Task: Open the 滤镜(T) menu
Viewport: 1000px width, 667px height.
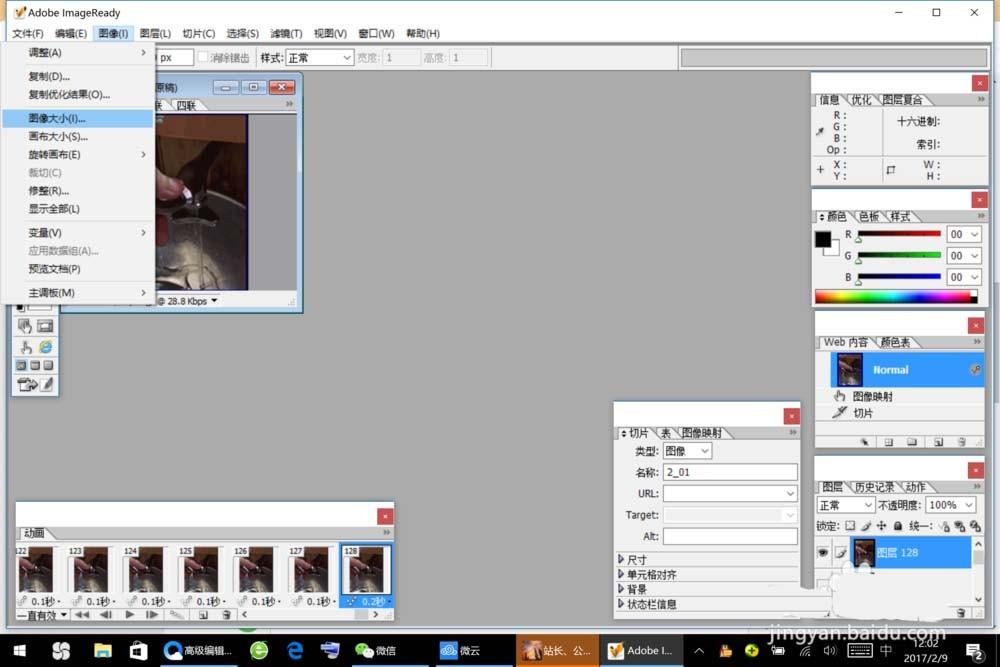Action: point(286,34)
